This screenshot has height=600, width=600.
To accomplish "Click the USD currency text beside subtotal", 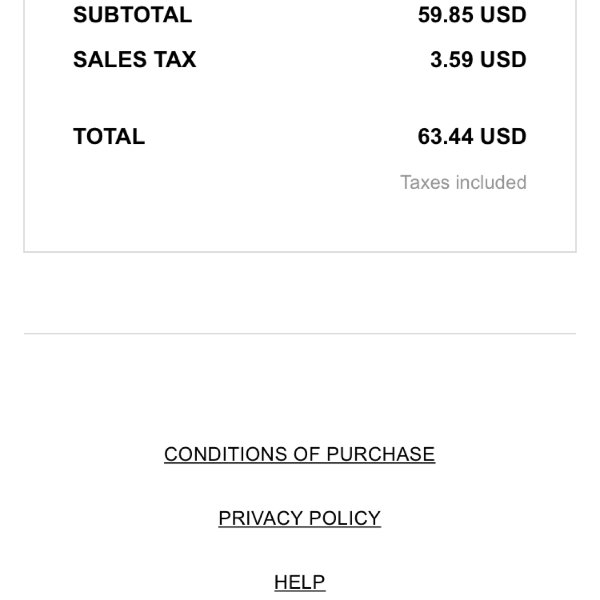I will tap(503, 15).
